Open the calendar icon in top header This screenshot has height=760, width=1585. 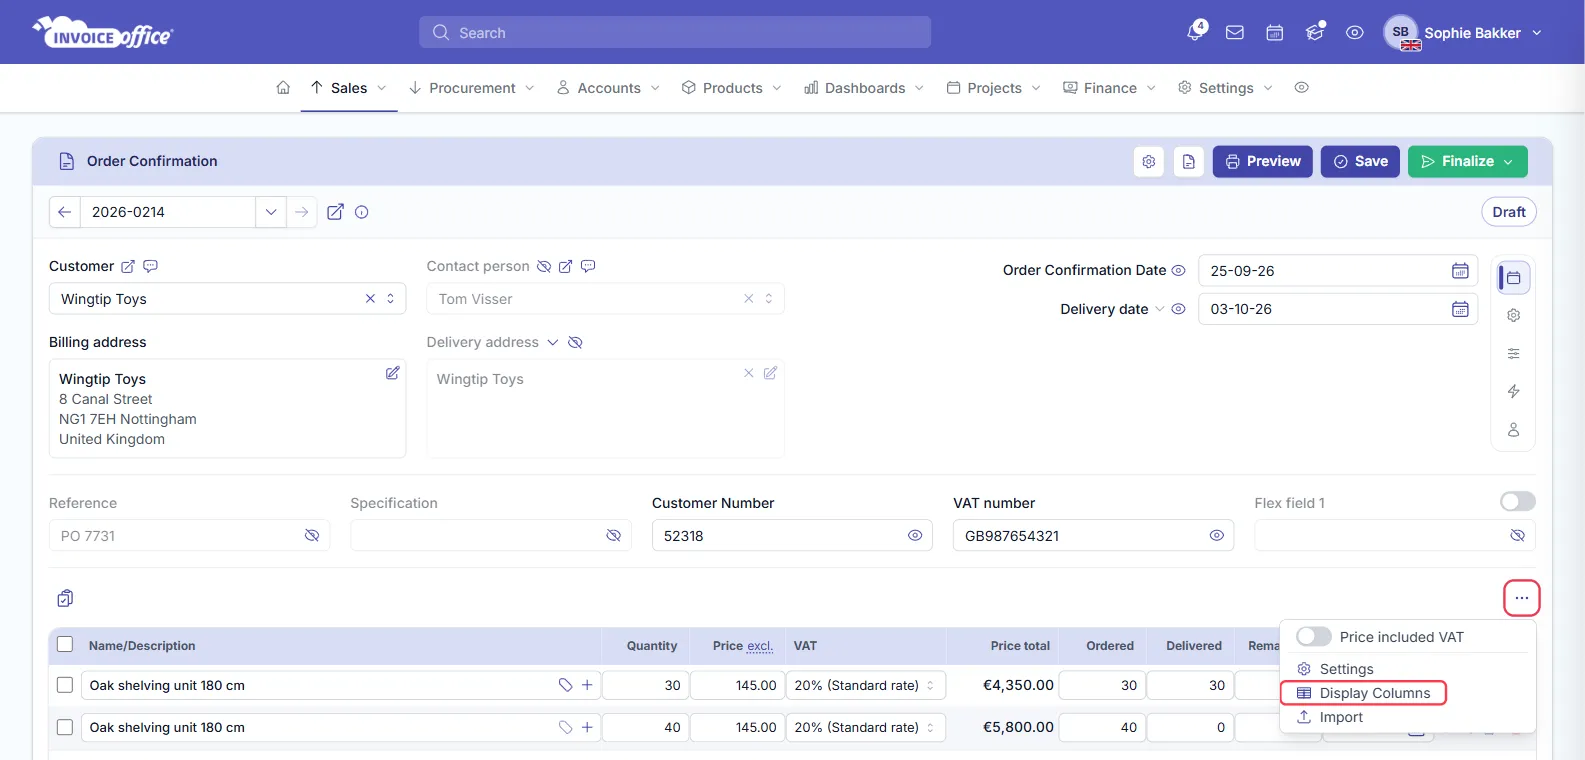pos(1275,33)
